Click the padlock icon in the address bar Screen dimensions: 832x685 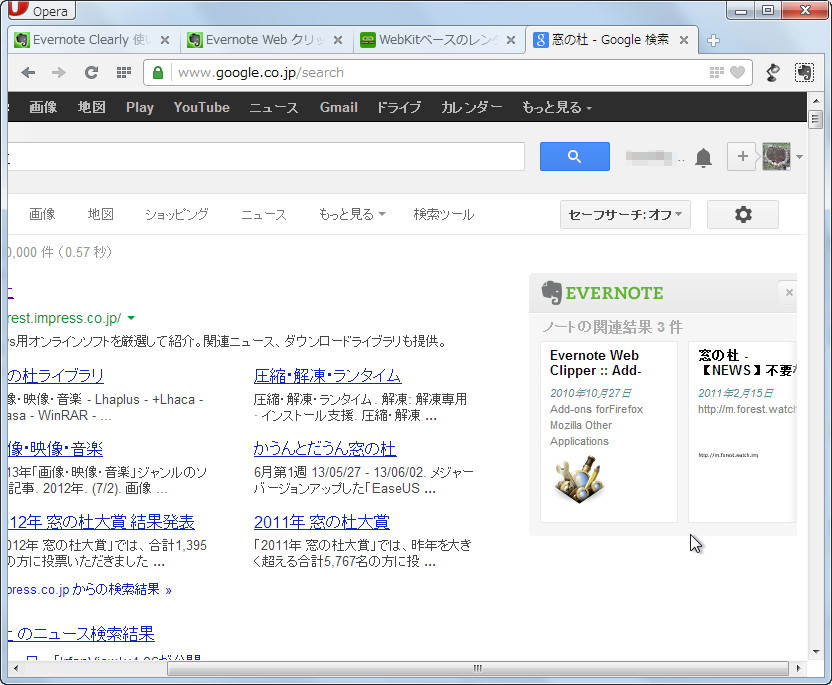point(158,72)
